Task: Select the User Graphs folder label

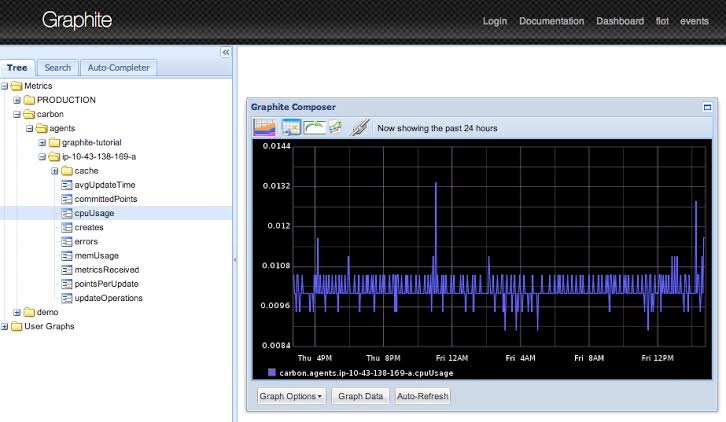Action: pos(49,327)
